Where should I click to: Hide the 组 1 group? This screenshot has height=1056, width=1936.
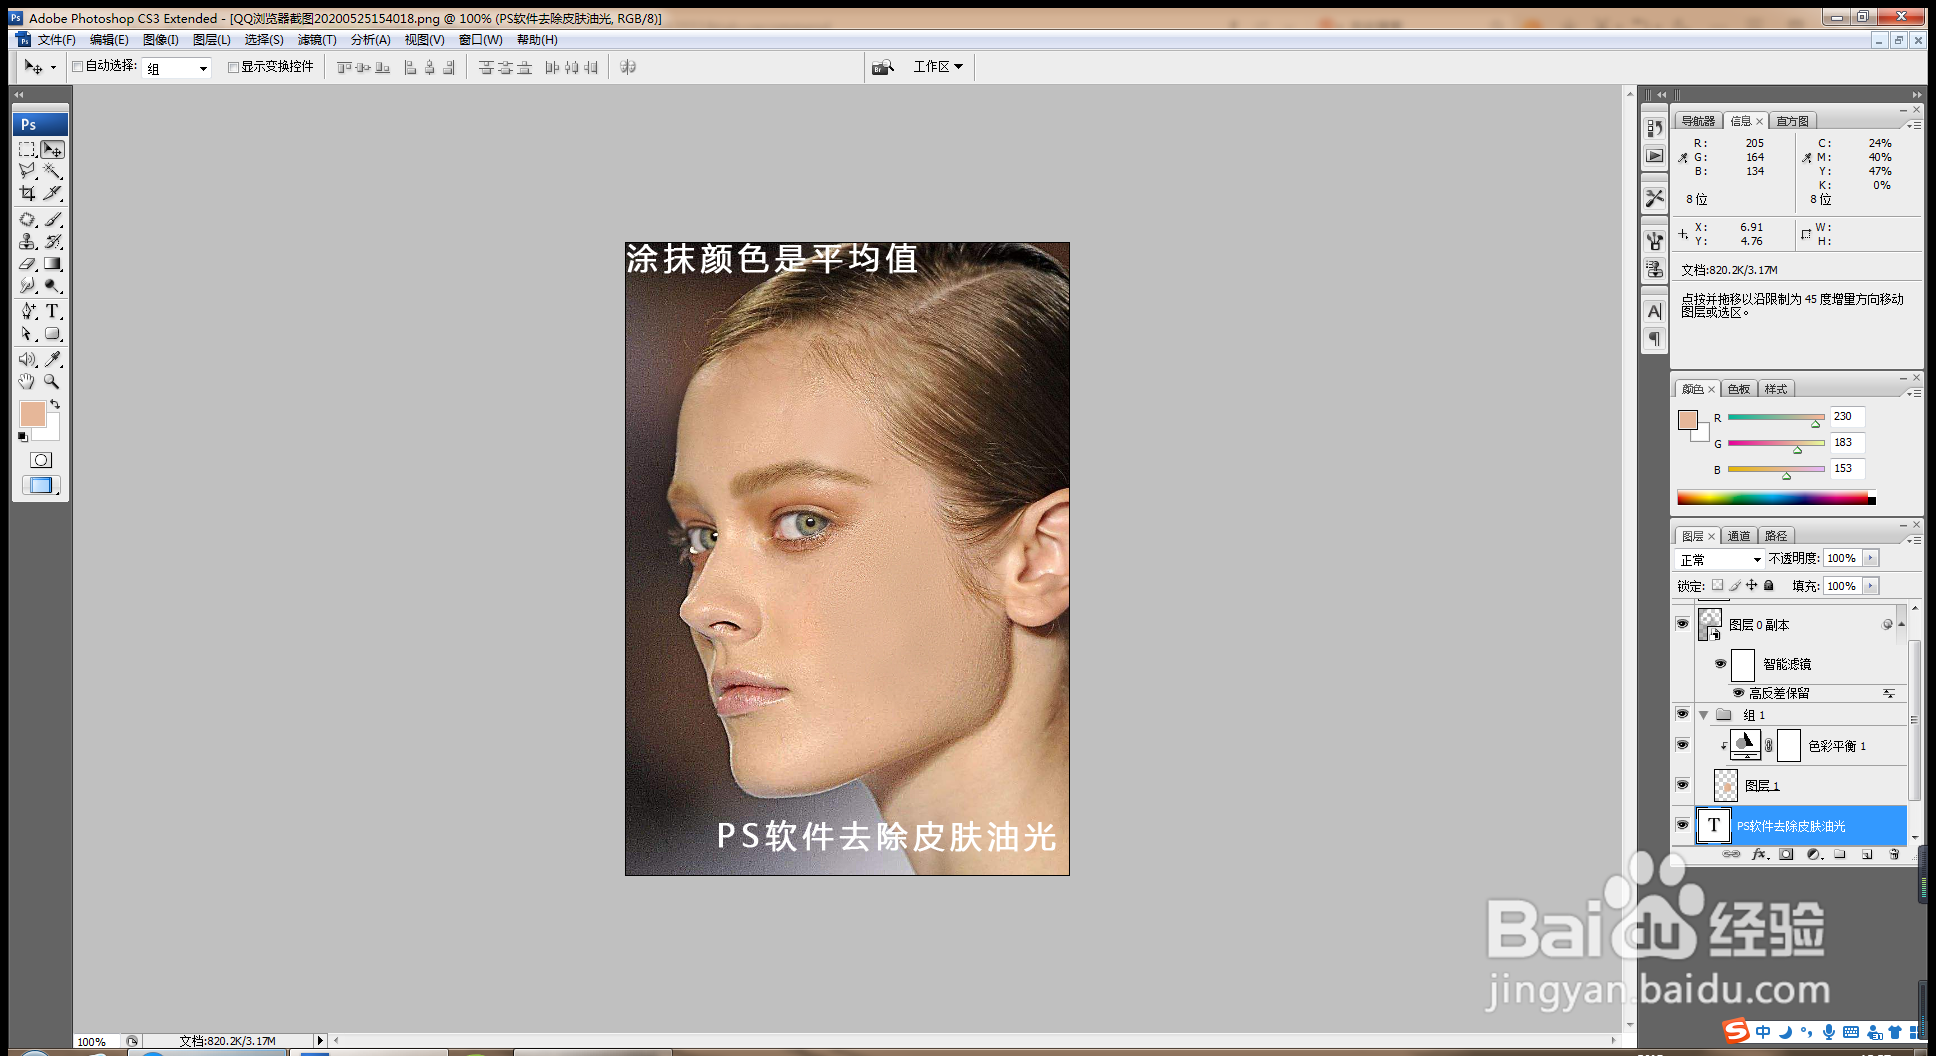(1682, 714)
